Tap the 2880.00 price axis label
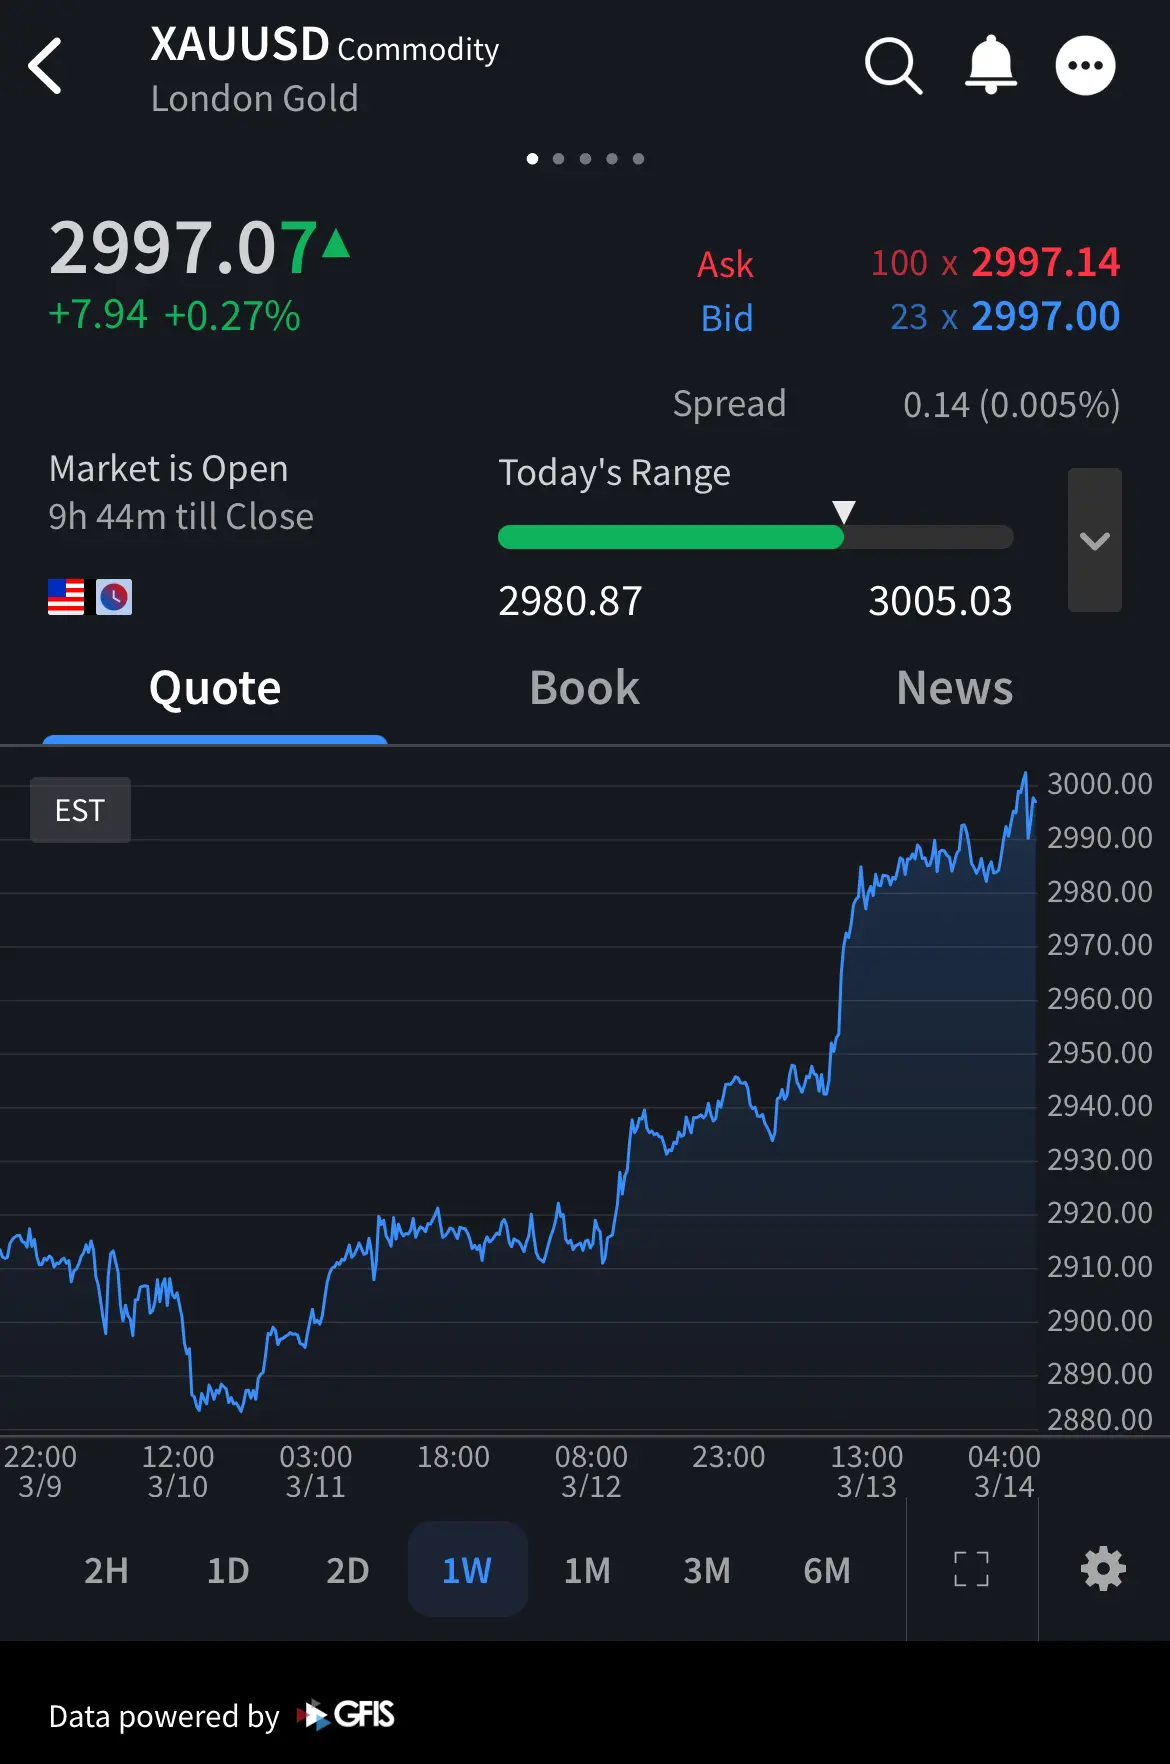Viewport: 1170px width, 1764px height. (1100, 1419)
